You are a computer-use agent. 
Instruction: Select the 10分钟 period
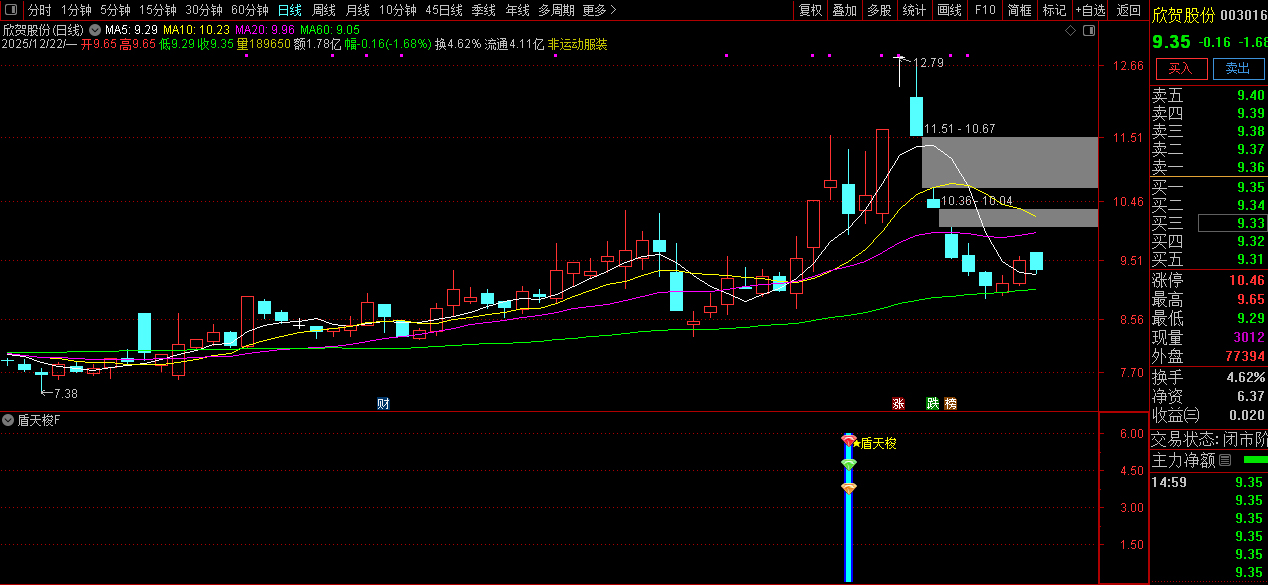[x=397, y=10]
